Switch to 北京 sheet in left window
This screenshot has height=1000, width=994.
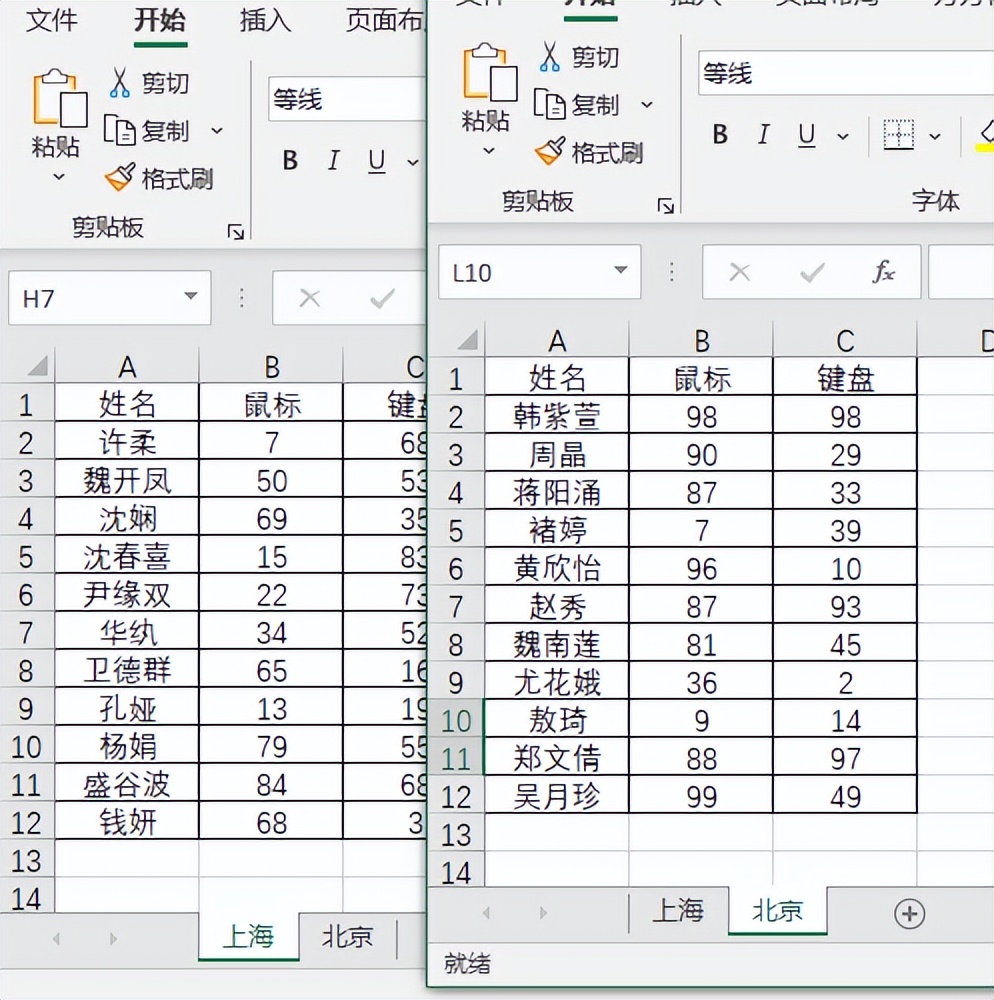click(x=347, y=937)
